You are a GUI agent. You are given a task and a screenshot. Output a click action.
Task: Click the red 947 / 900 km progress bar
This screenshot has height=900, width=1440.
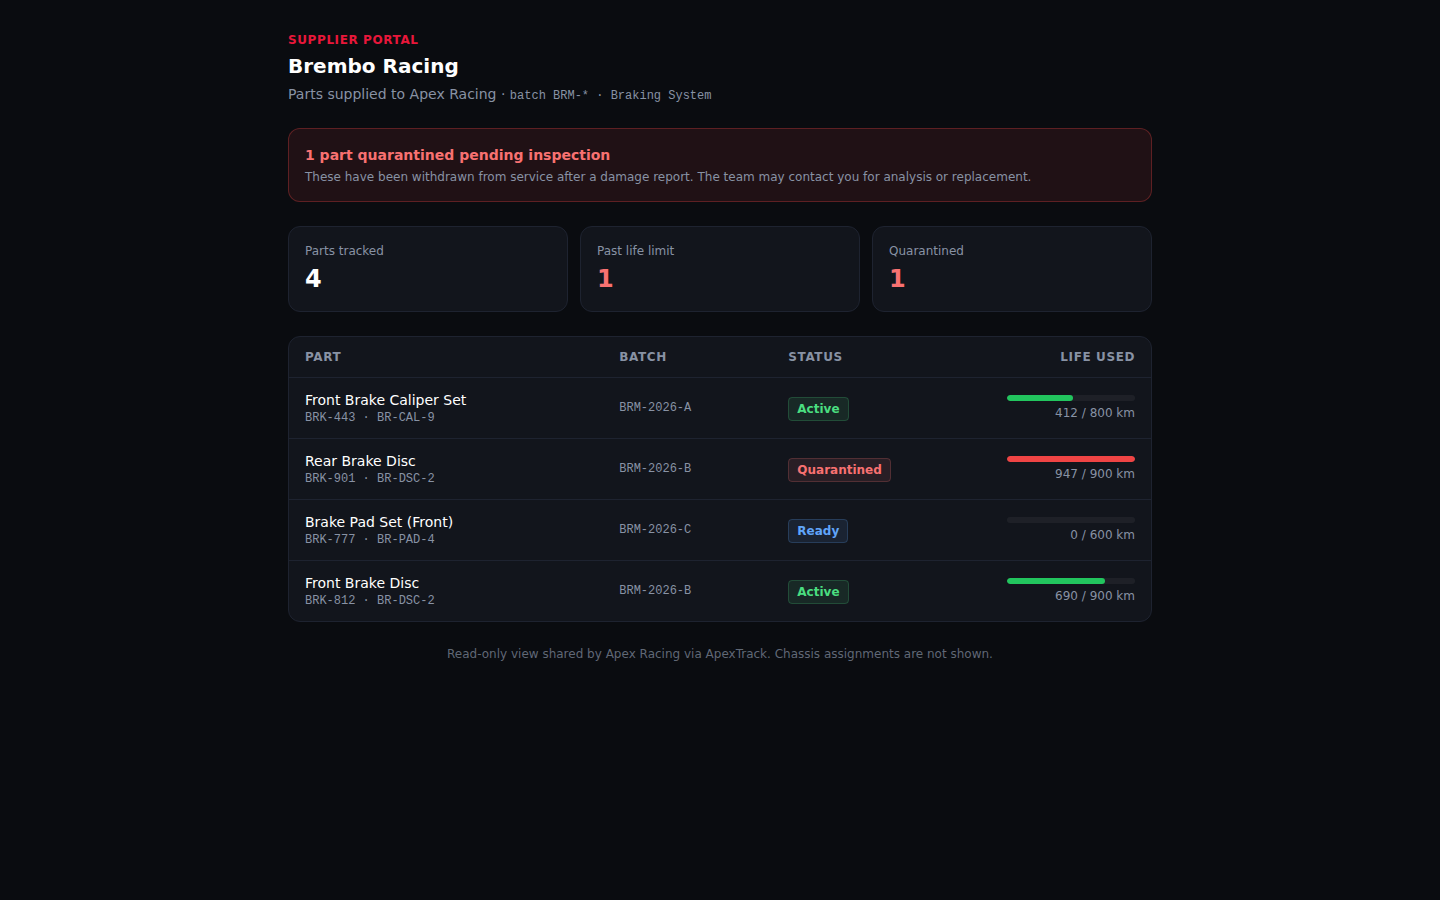[1071, 459]
